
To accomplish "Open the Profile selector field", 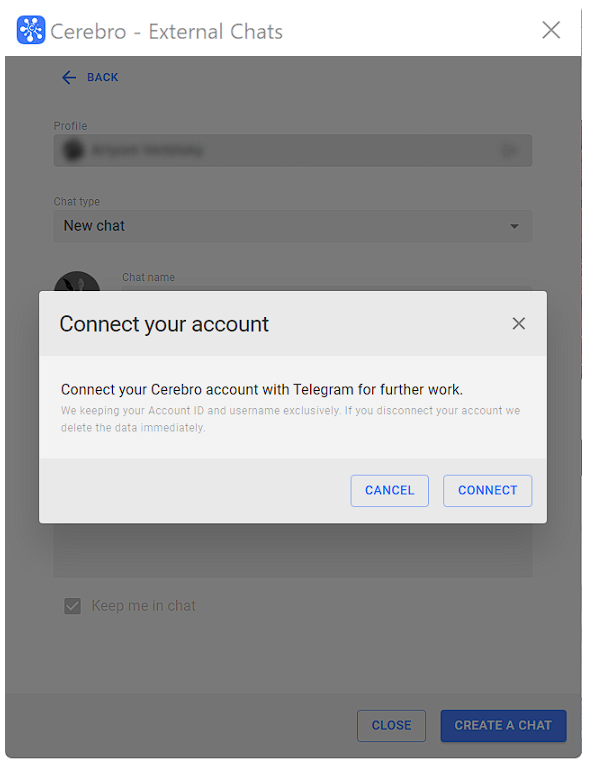I will point(293,150).
